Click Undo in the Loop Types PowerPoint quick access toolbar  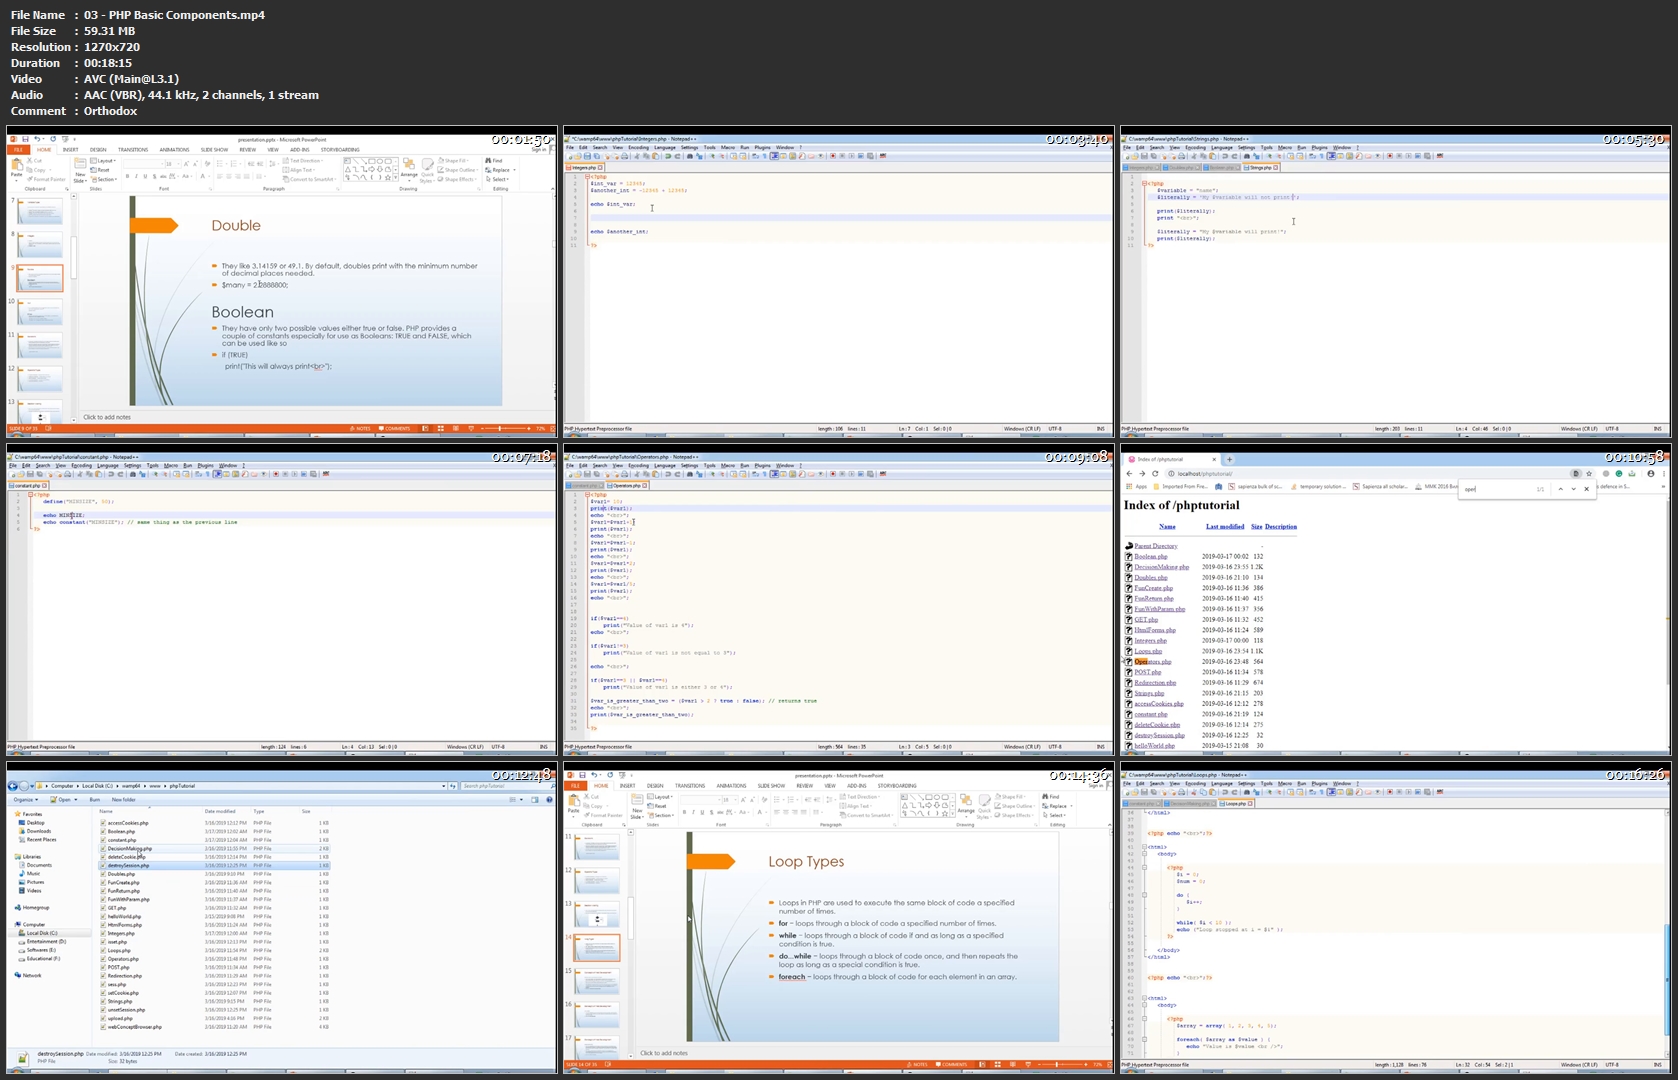594,775
